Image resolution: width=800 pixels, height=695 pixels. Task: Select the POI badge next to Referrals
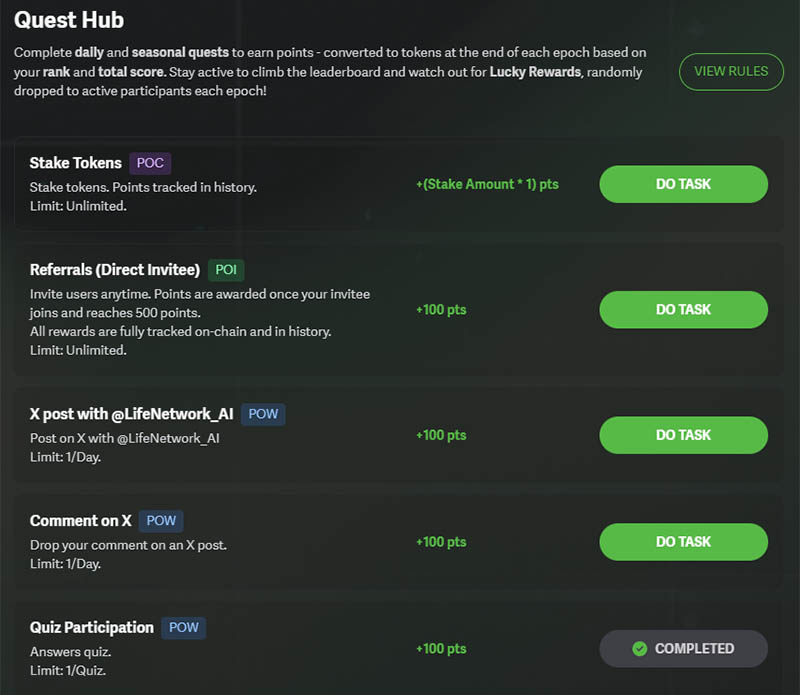[x=226, y=270]
